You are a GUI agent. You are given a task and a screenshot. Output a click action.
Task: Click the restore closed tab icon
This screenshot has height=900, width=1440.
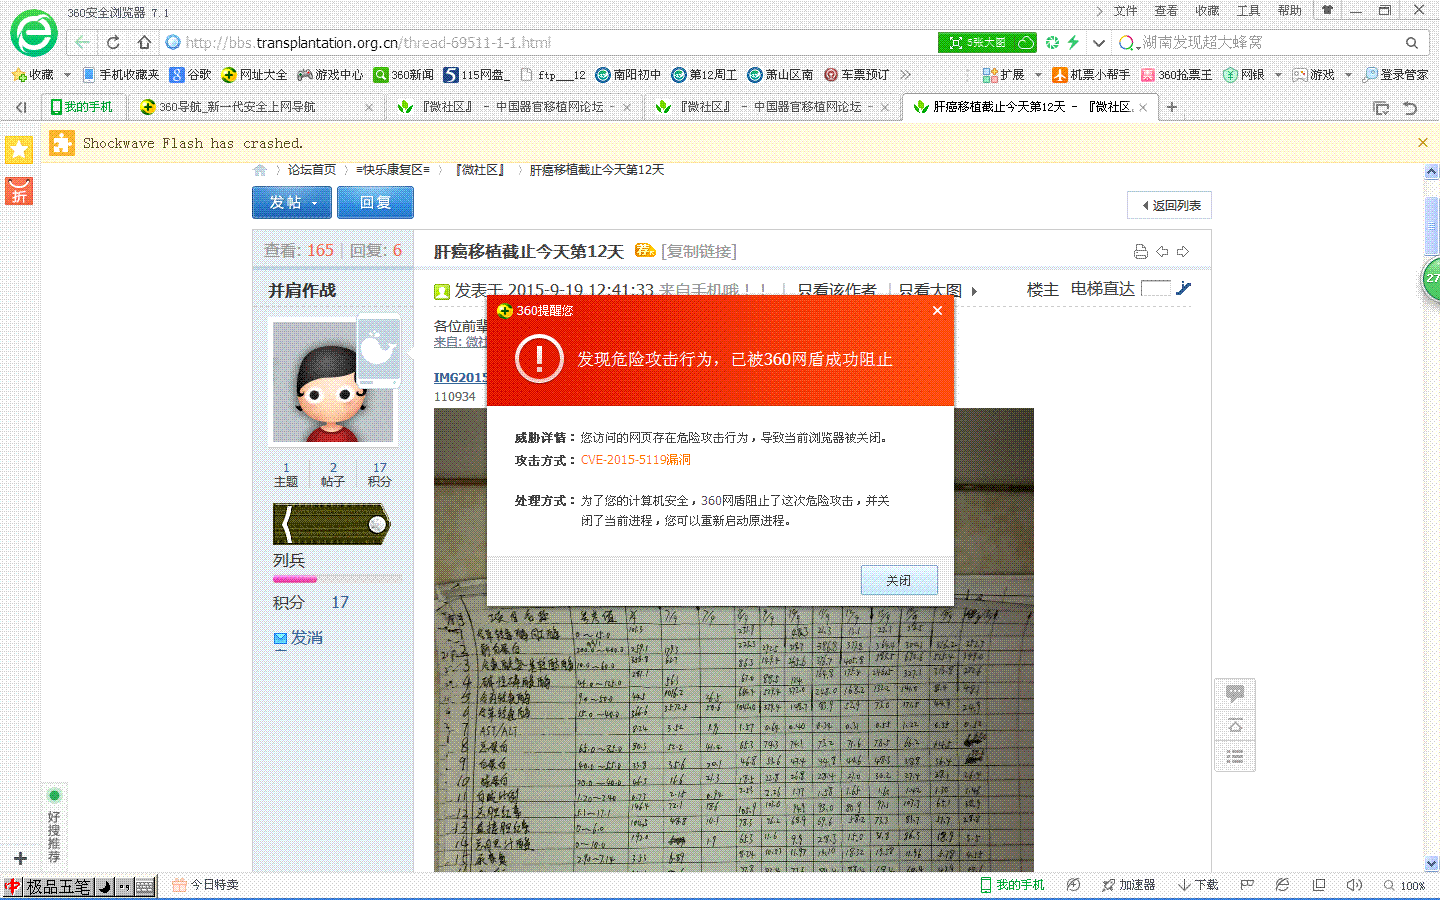pos(1410,107)
